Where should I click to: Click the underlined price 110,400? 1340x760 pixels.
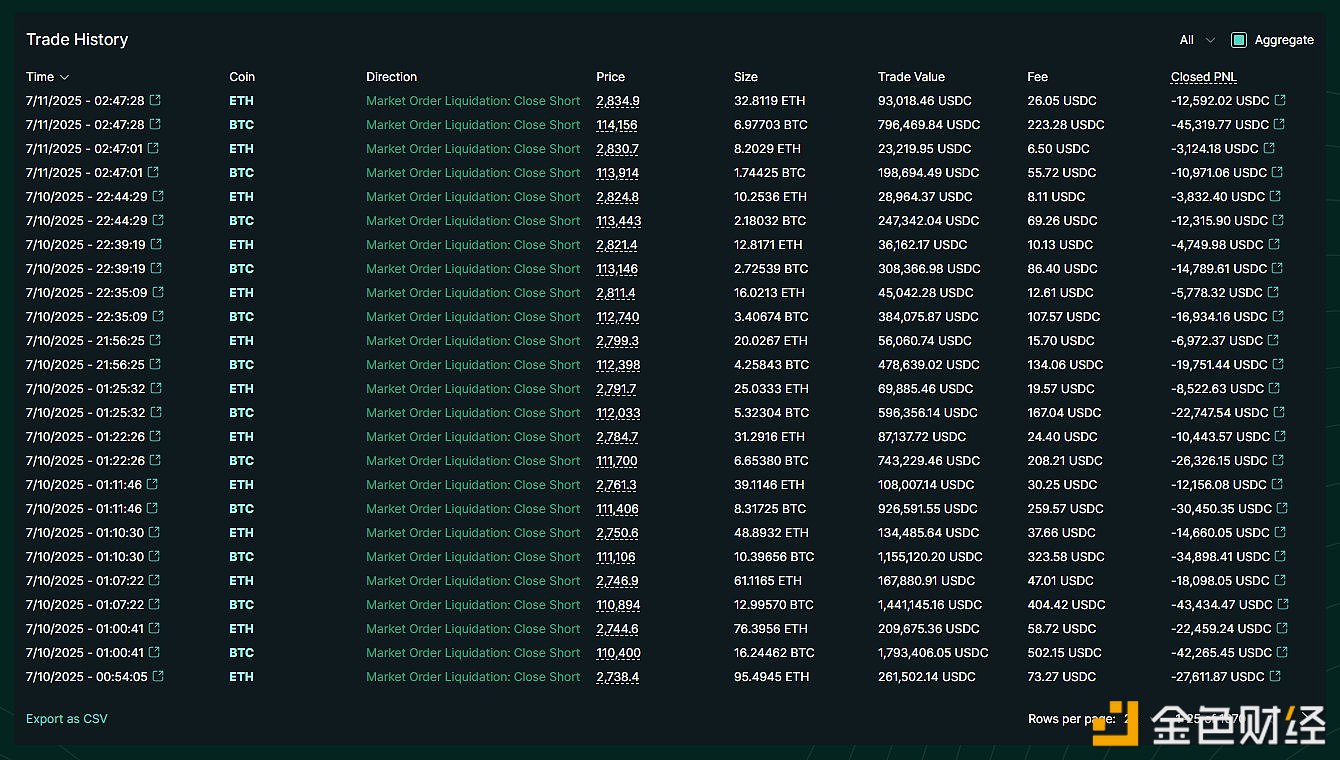tap(618, 653)
